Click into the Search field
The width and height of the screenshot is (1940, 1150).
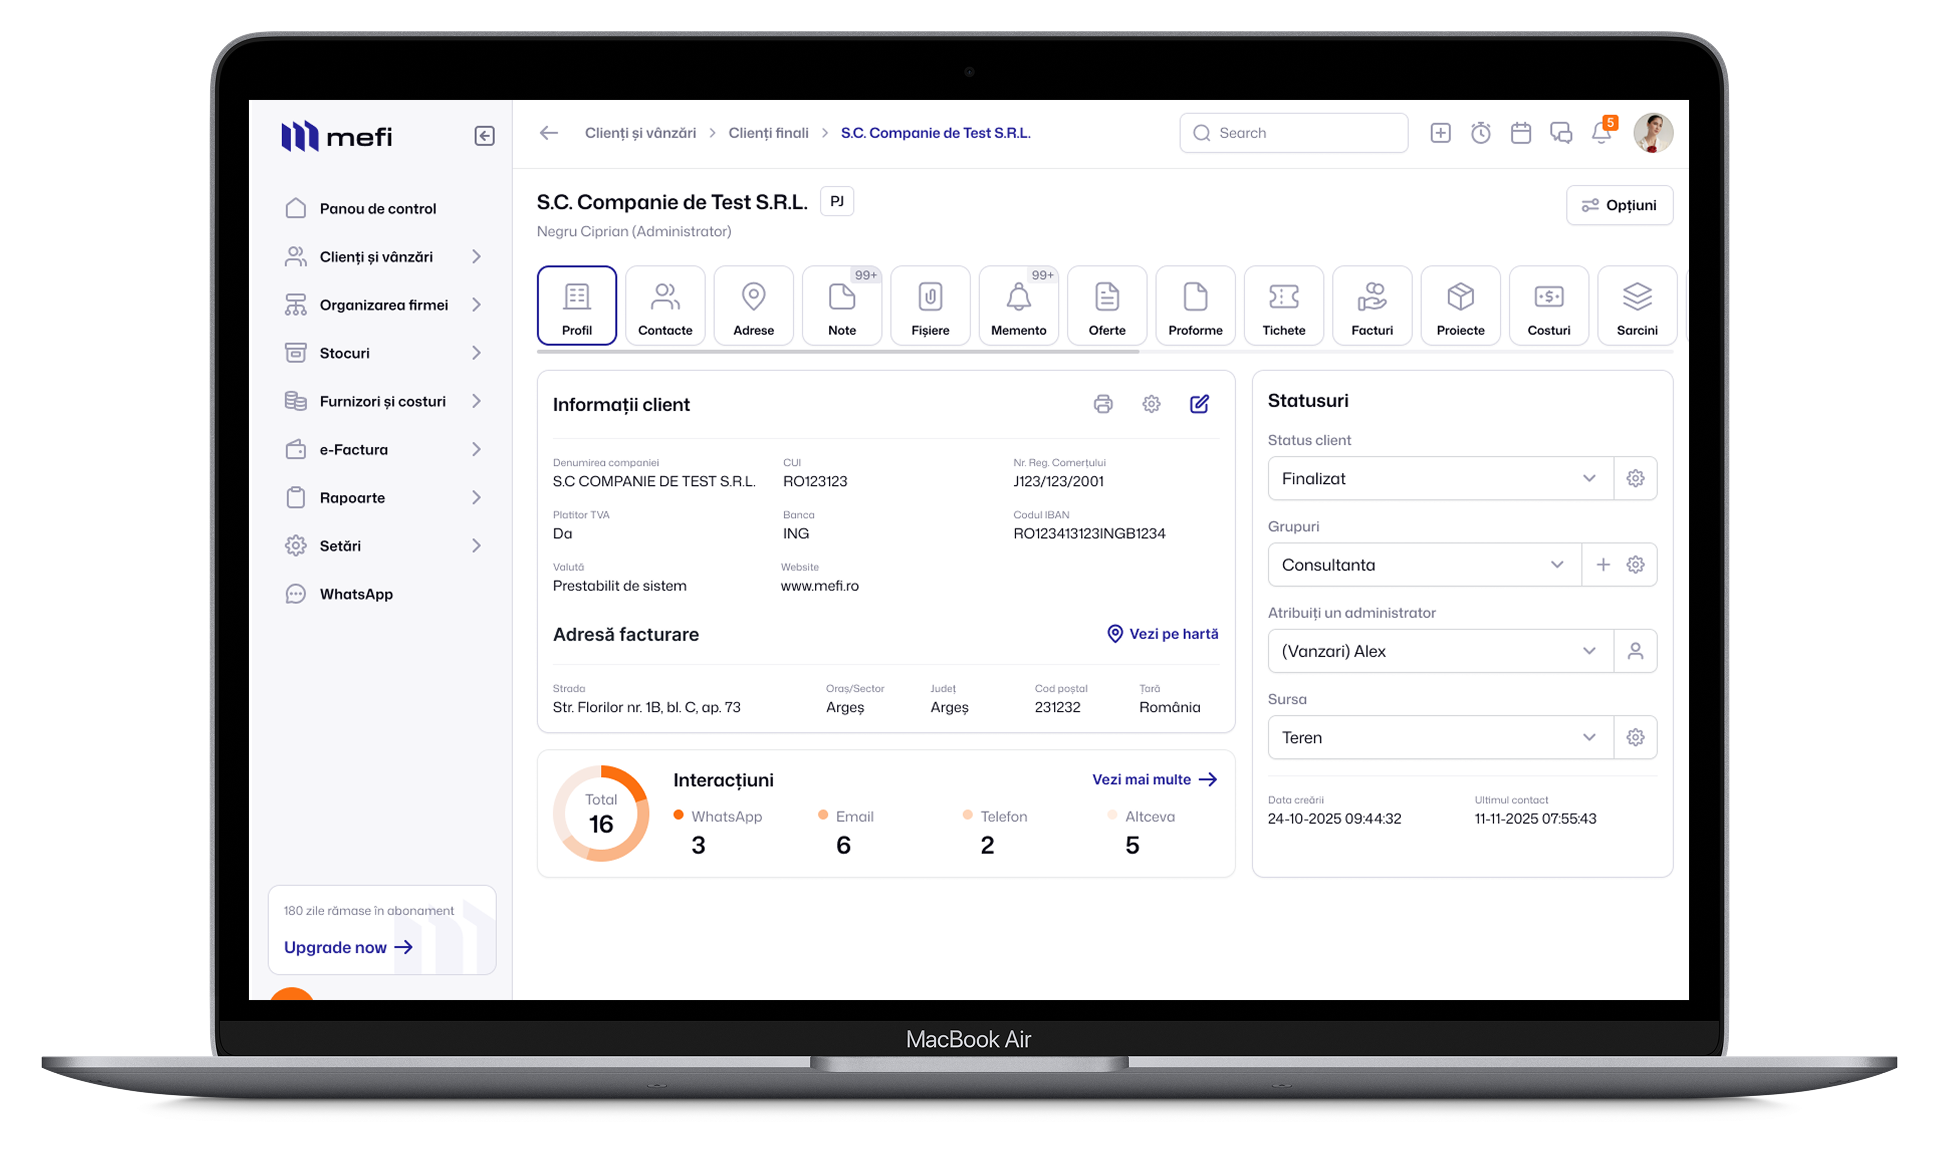tap(1294, 133)
